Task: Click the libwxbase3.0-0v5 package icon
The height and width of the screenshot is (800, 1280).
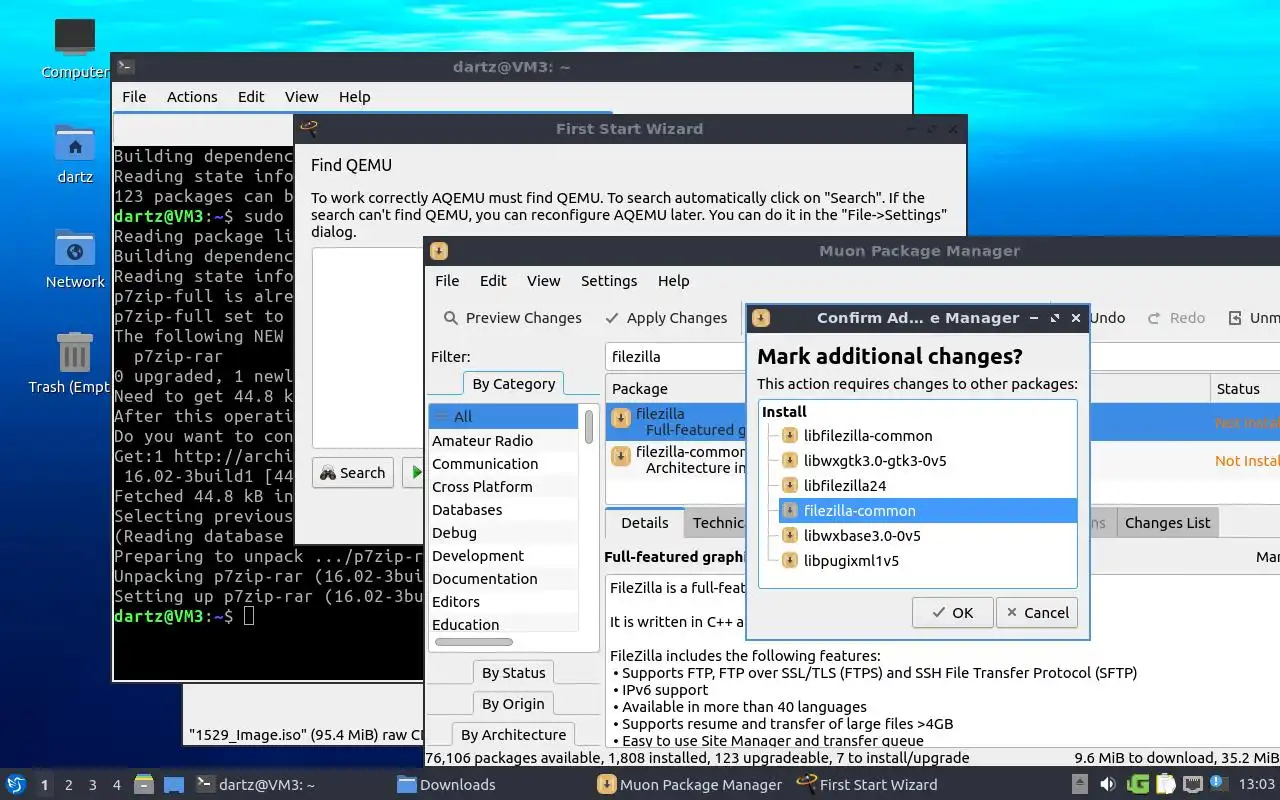Action: coord(790,536)
